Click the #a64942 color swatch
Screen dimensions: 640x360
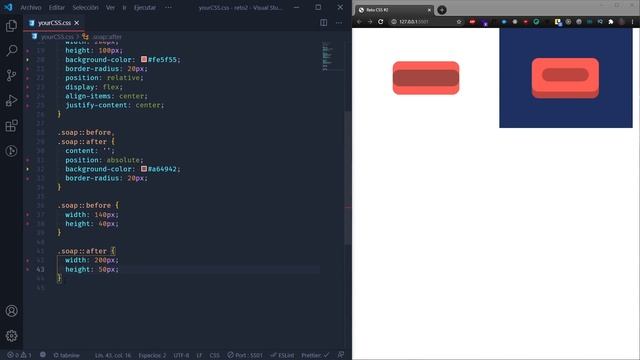(144, 169)
